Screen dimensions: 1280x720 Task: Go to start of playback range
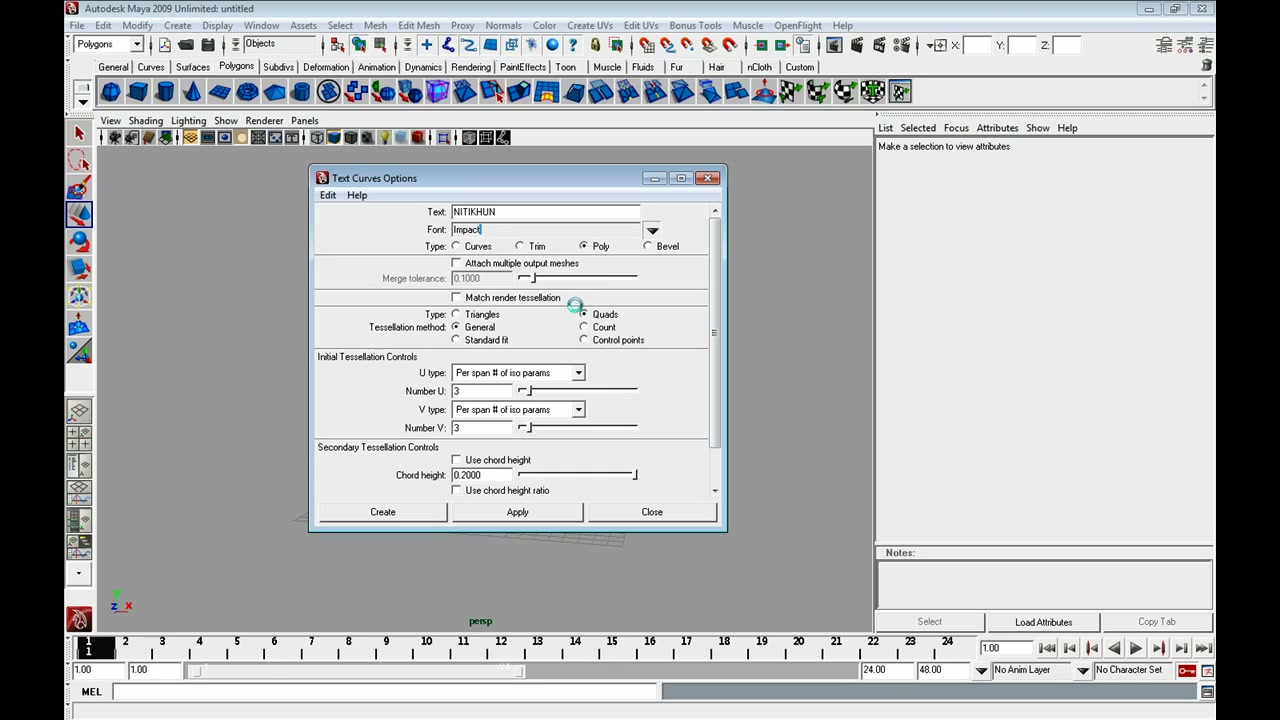tap(1047, 648)
